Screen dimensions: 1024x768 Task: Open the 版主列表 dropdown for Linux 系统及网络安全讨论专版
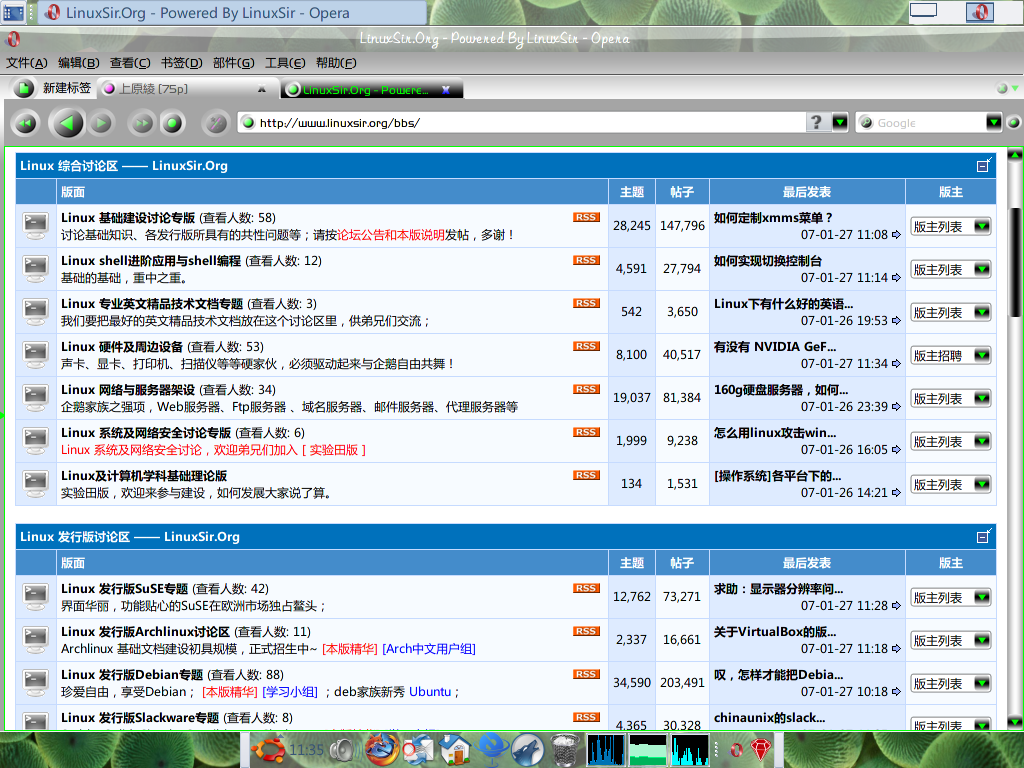[x=951, y=442]
